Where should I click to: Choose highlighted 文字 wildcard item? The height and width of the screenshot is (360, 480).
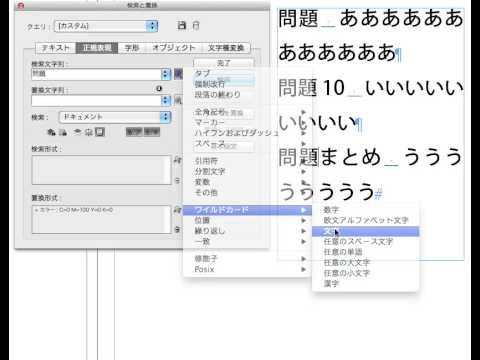[x=366, y=231]
